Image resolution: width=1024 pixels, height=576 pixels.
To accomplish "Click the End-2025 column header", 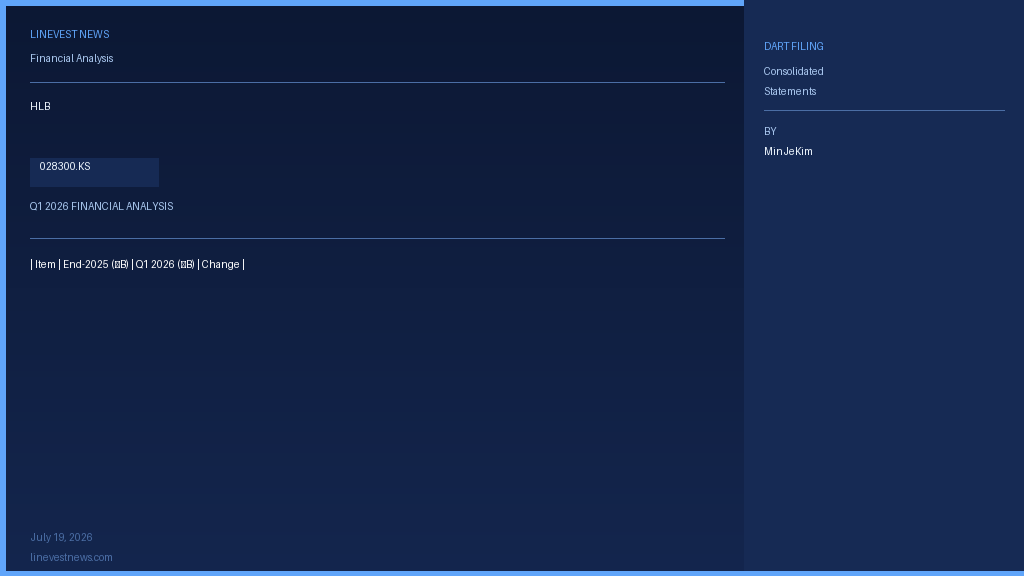I will point(95,264).
